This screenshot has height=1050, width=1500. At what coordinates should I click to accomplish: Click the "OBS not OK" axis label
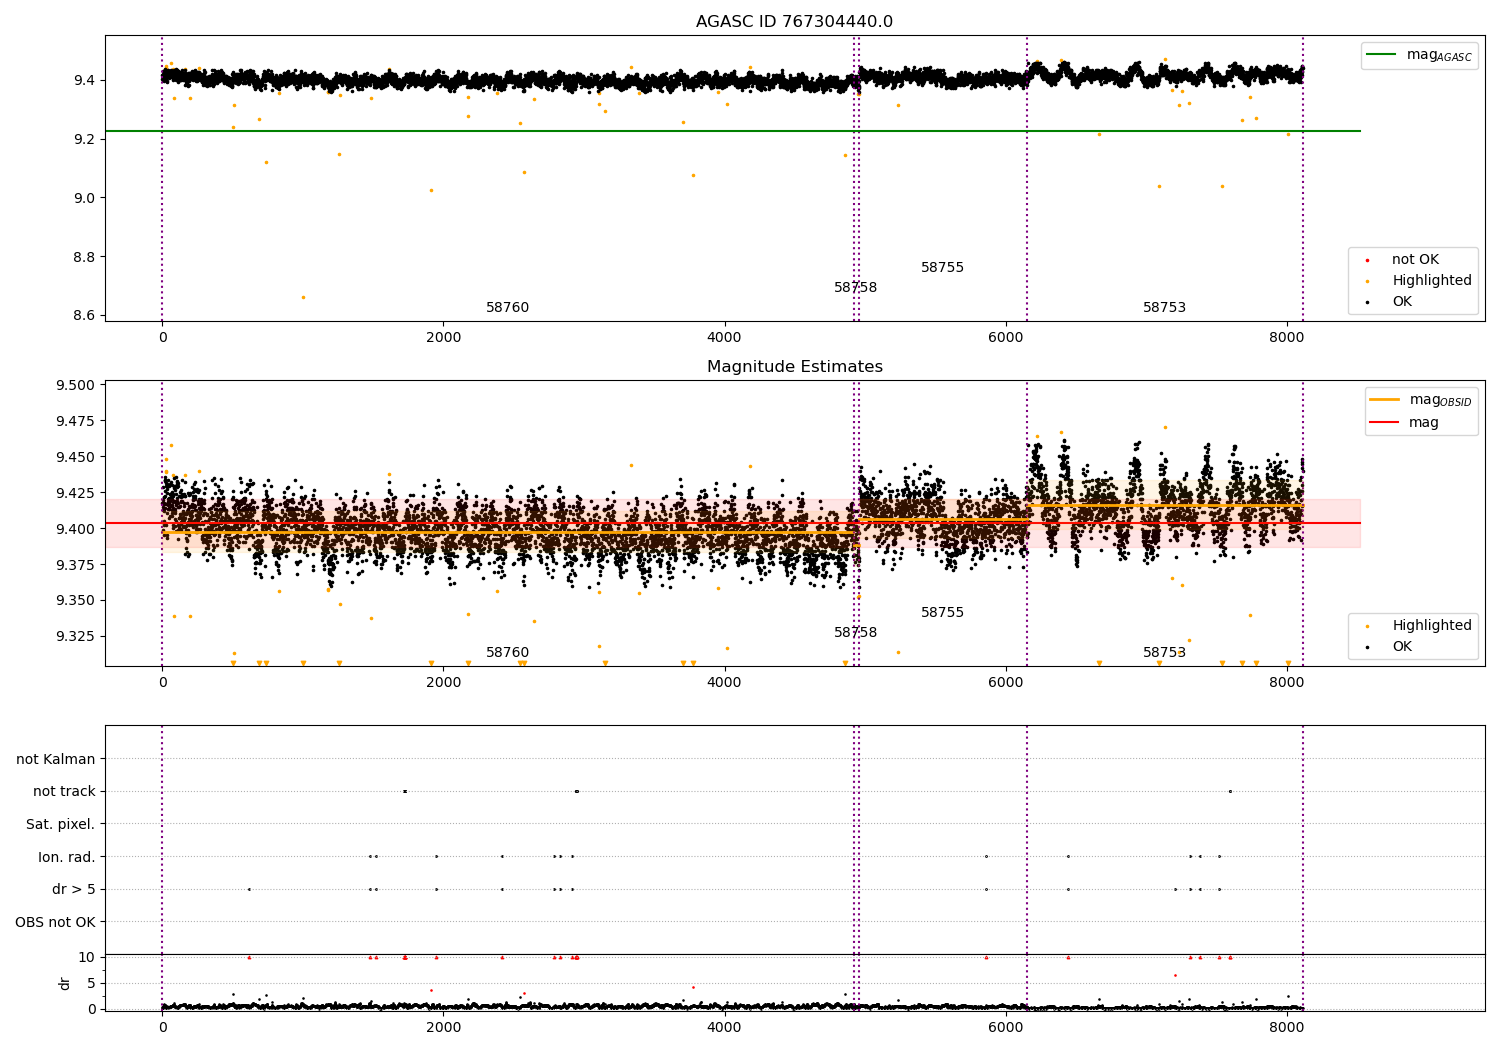(56, 922)
